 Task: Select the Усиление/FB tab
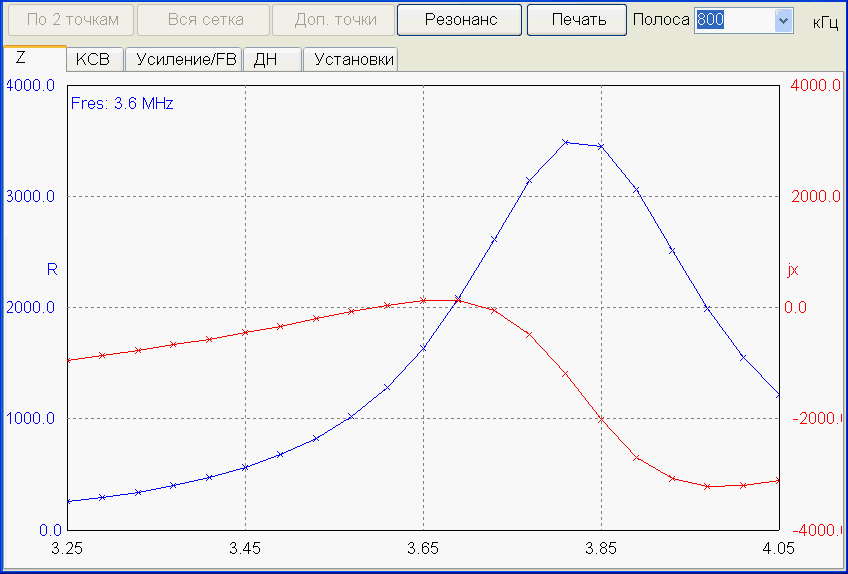(x=186, y=60)
